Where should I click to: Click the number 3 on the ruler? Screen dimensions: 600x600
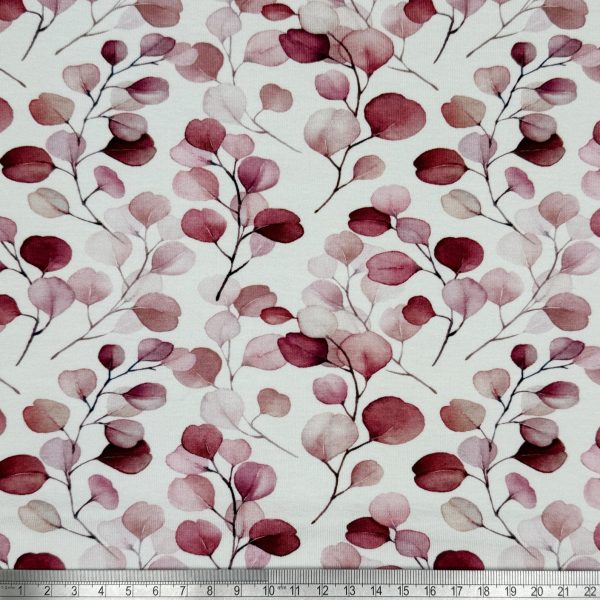[x=73, y=590]
